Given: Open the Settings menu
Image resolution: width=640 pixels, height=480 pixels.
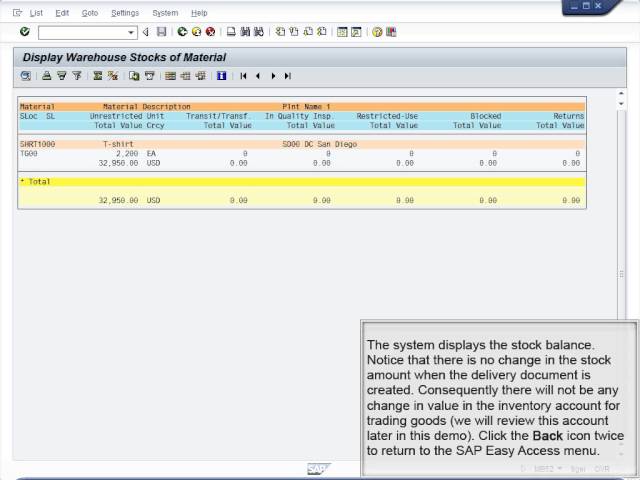Looking at the screenshot, I should (x=125, y=13).
